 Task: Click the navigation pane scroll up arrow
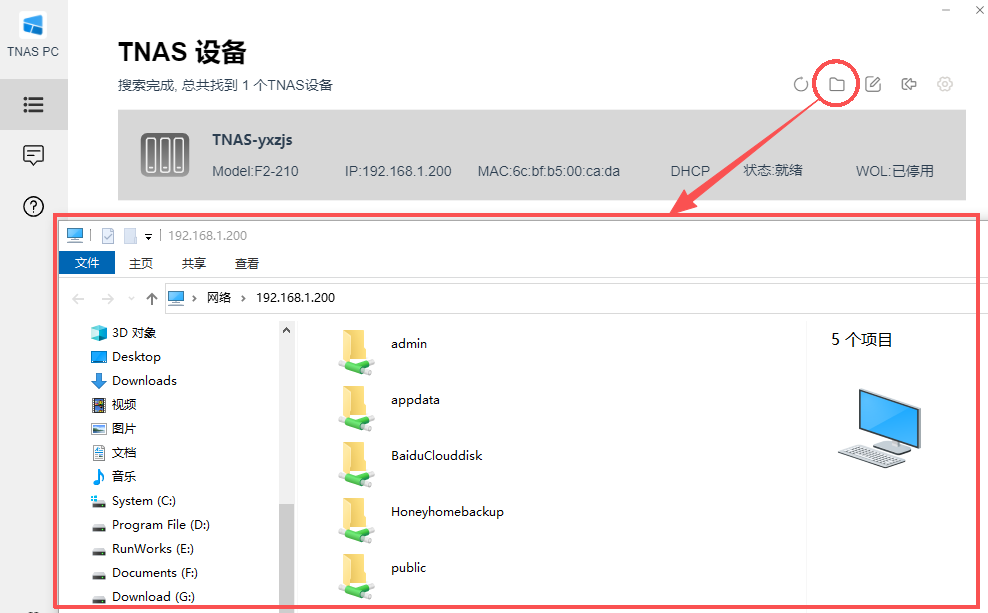(286, 330)
